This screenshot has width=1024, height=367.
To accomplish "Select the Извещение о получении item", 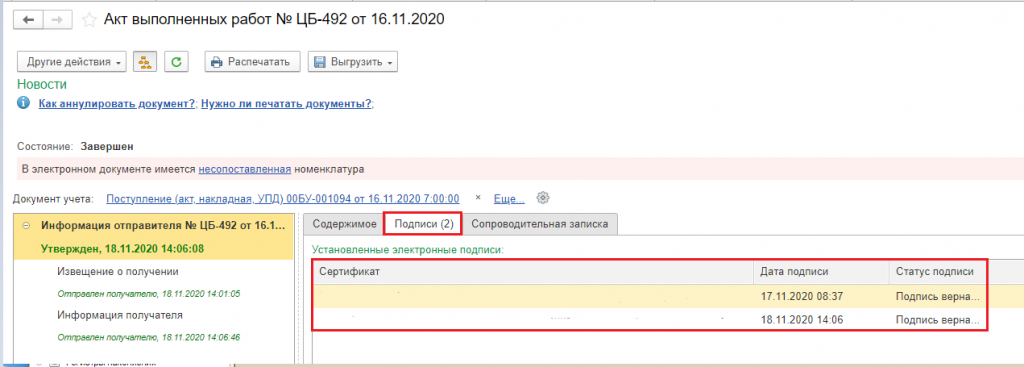I will [x=118, y=271].
